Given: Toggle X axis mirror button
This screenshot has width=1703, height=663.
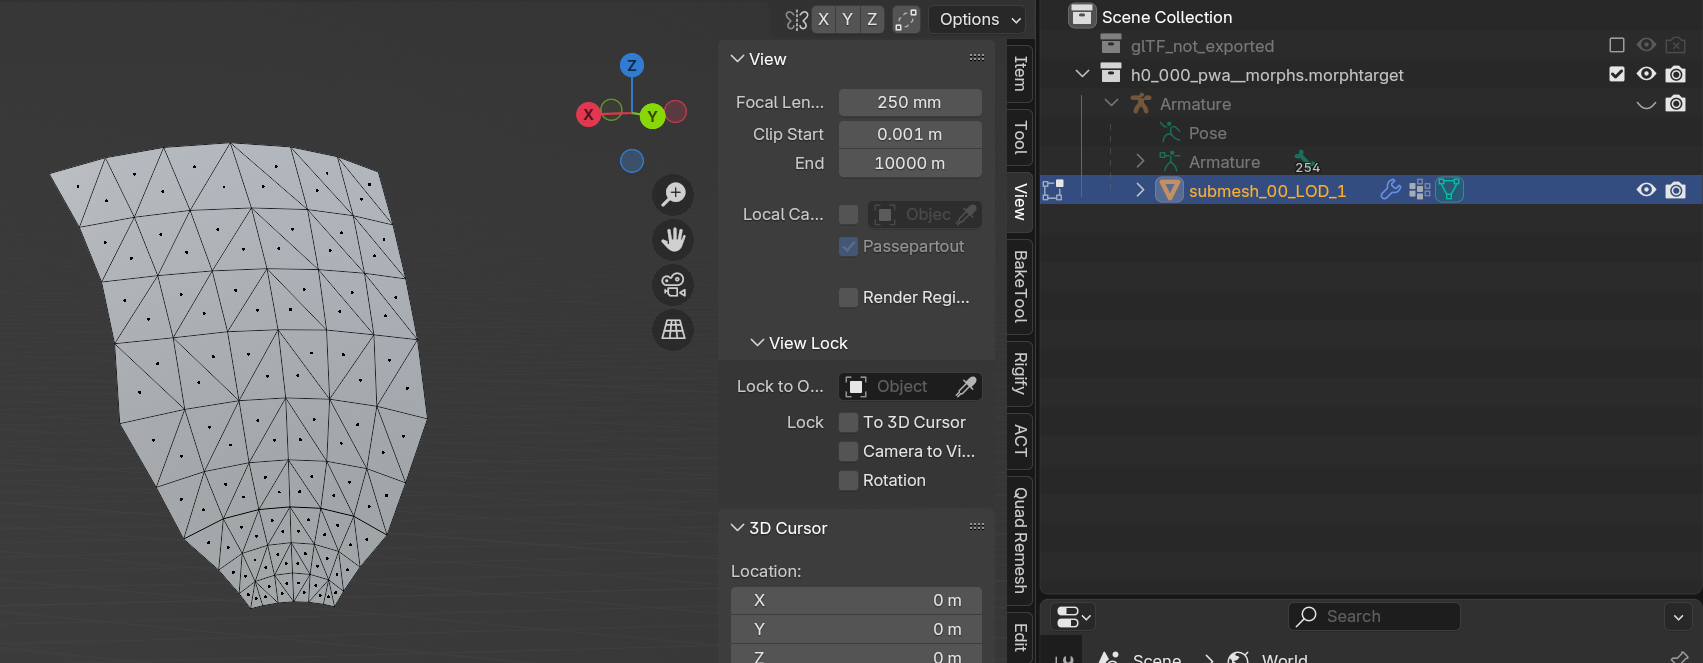Looking at the screenshot, I should pyautogui.click(x=823, y=19).
